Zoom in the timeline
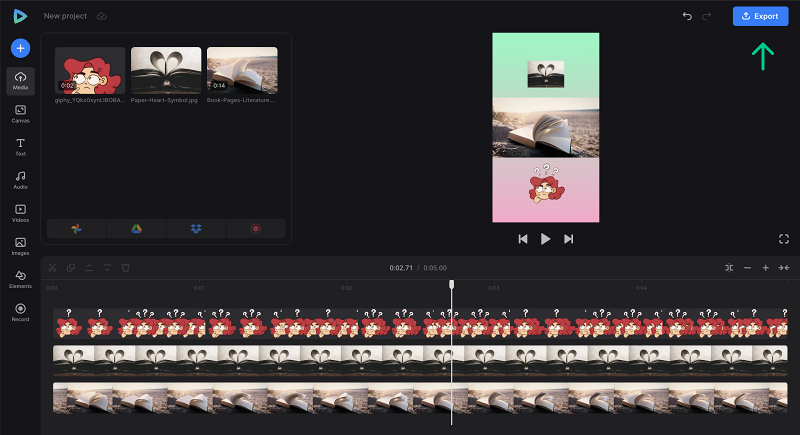Image resolution: width=800 pixels, height=435 pixels. [765, 268]
